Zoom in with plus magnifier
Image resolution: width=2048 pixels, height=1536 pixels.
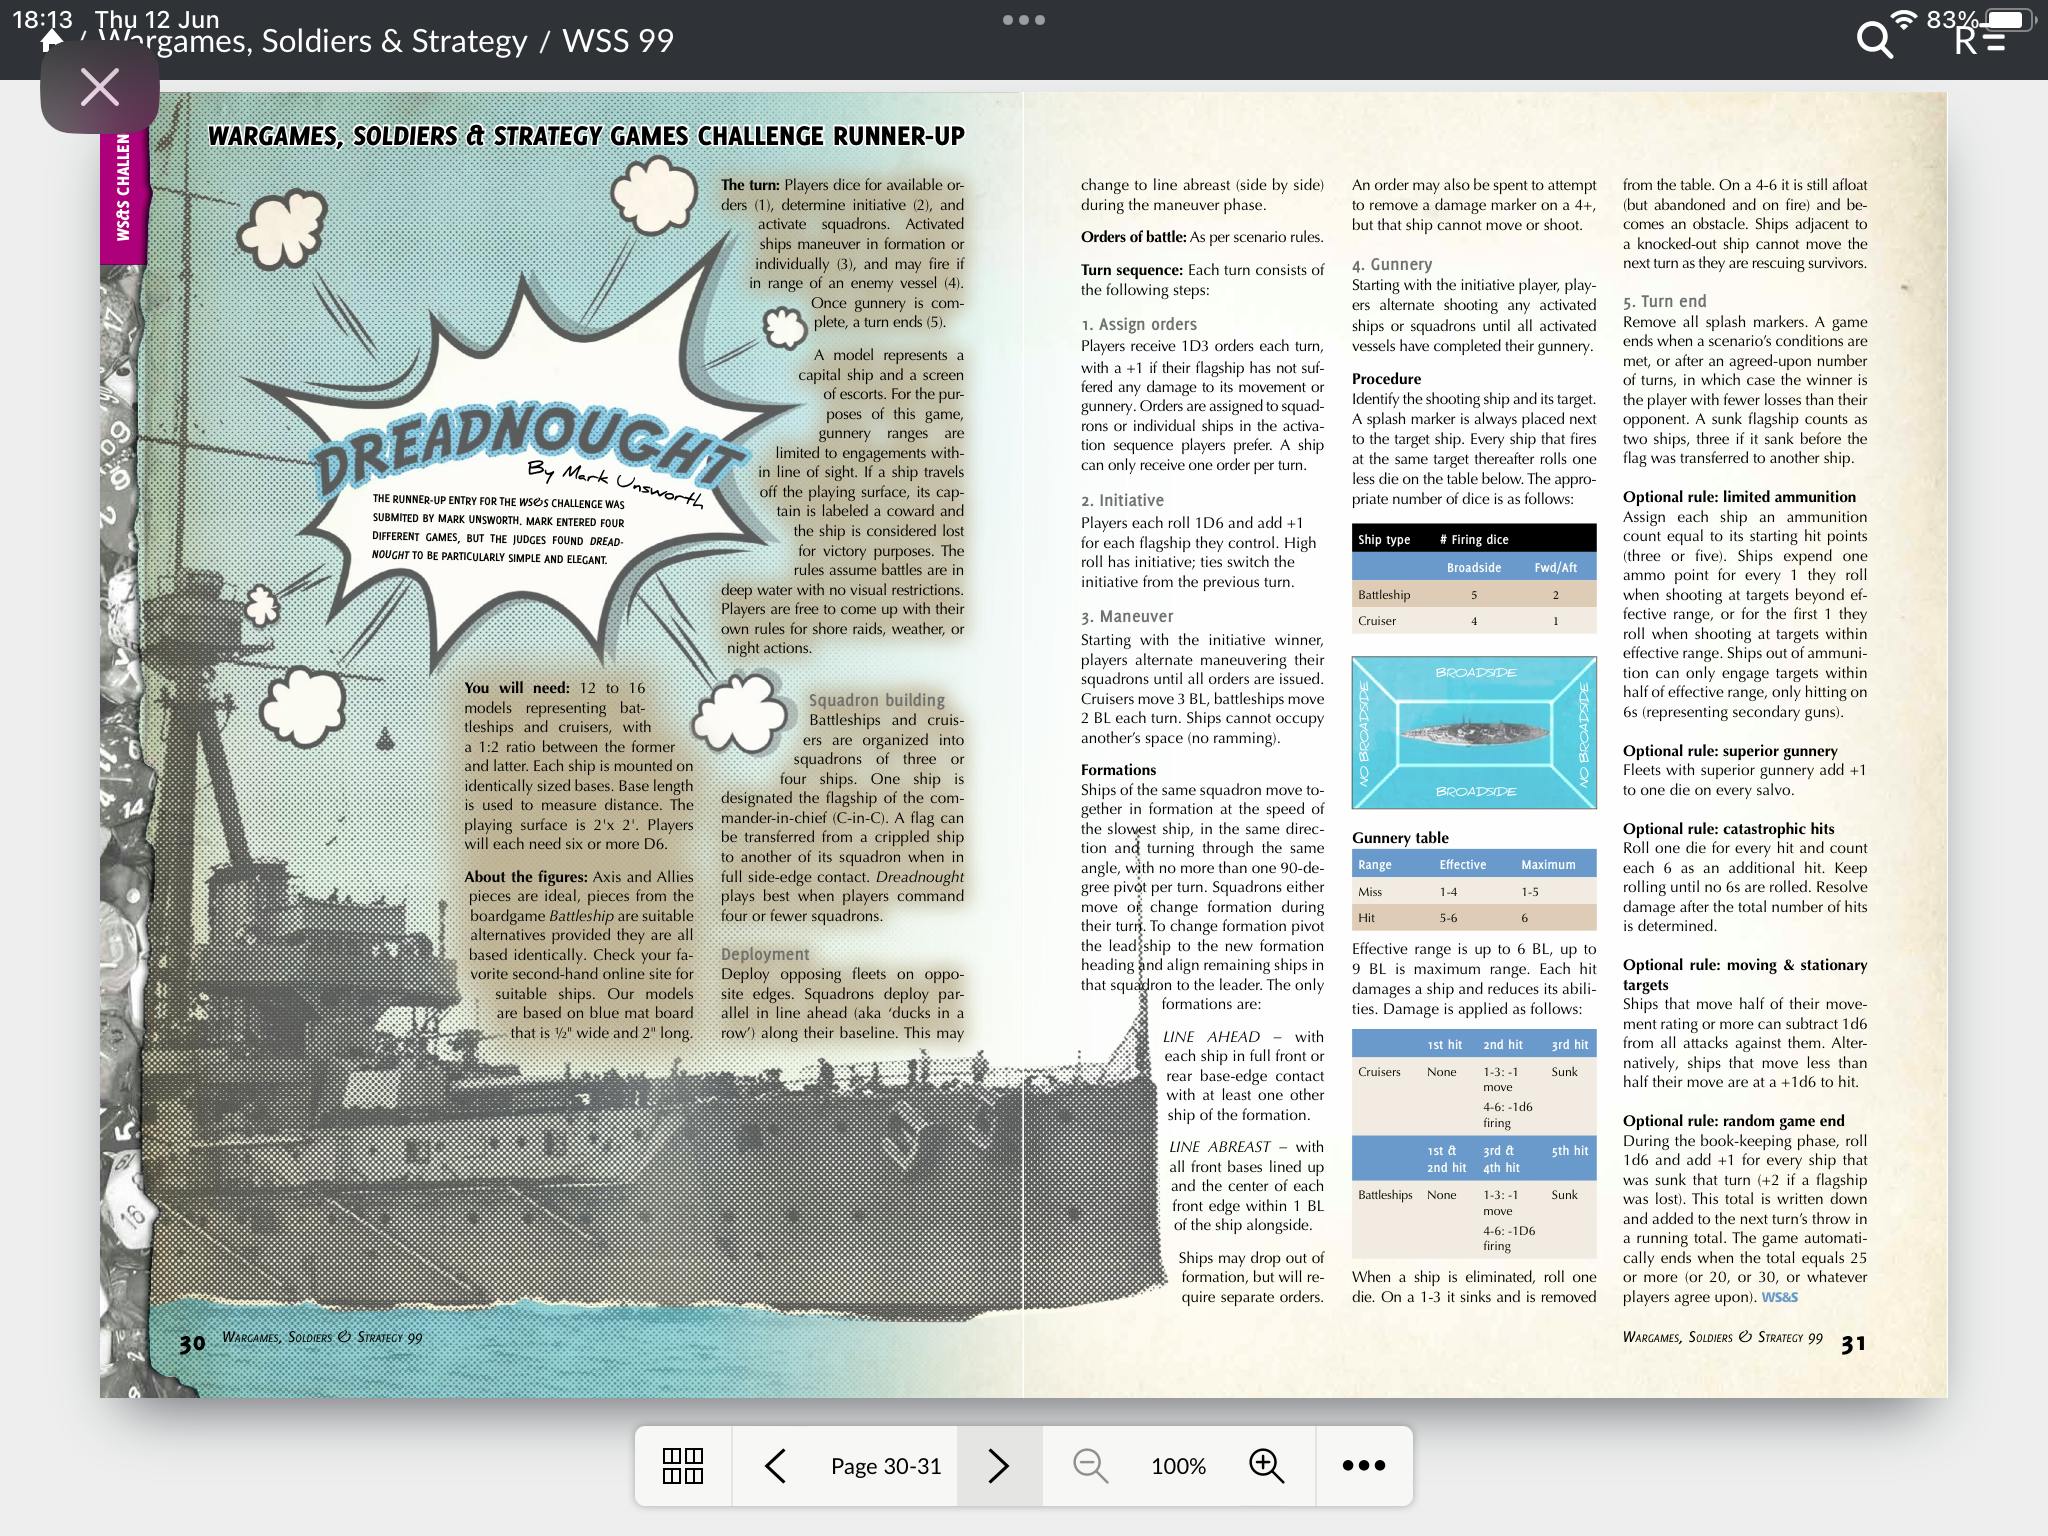pos(1266,1466)
